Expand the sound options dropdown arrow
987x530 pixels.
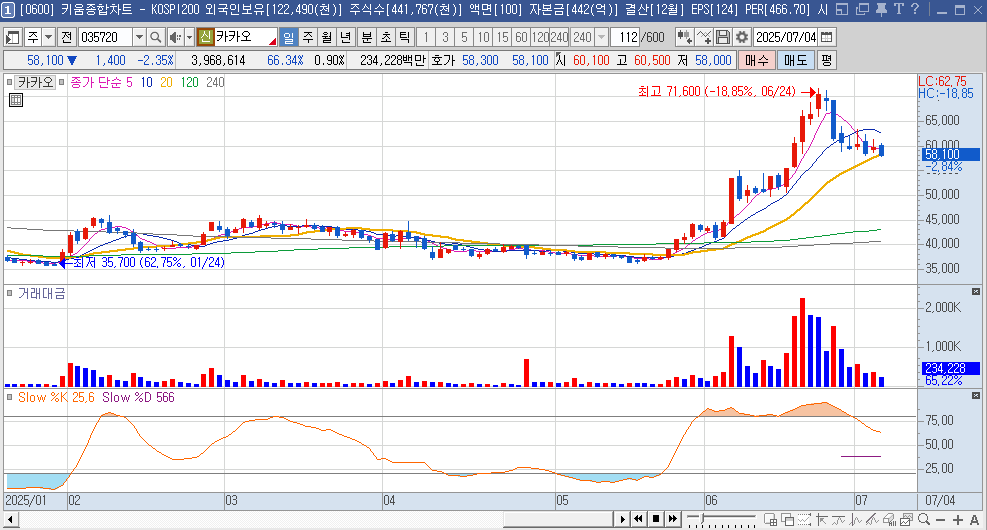tap(189, 37)
